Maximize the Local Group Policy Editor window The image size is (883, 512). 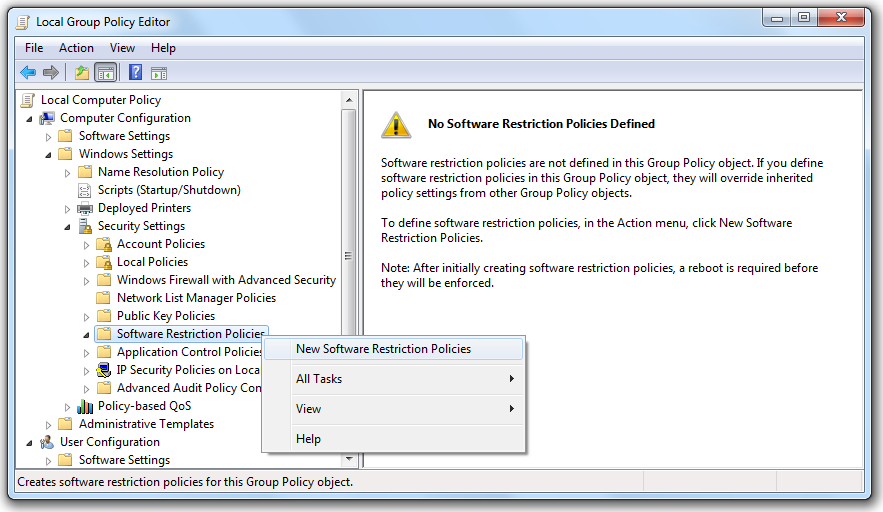click(x=804, y=18)
